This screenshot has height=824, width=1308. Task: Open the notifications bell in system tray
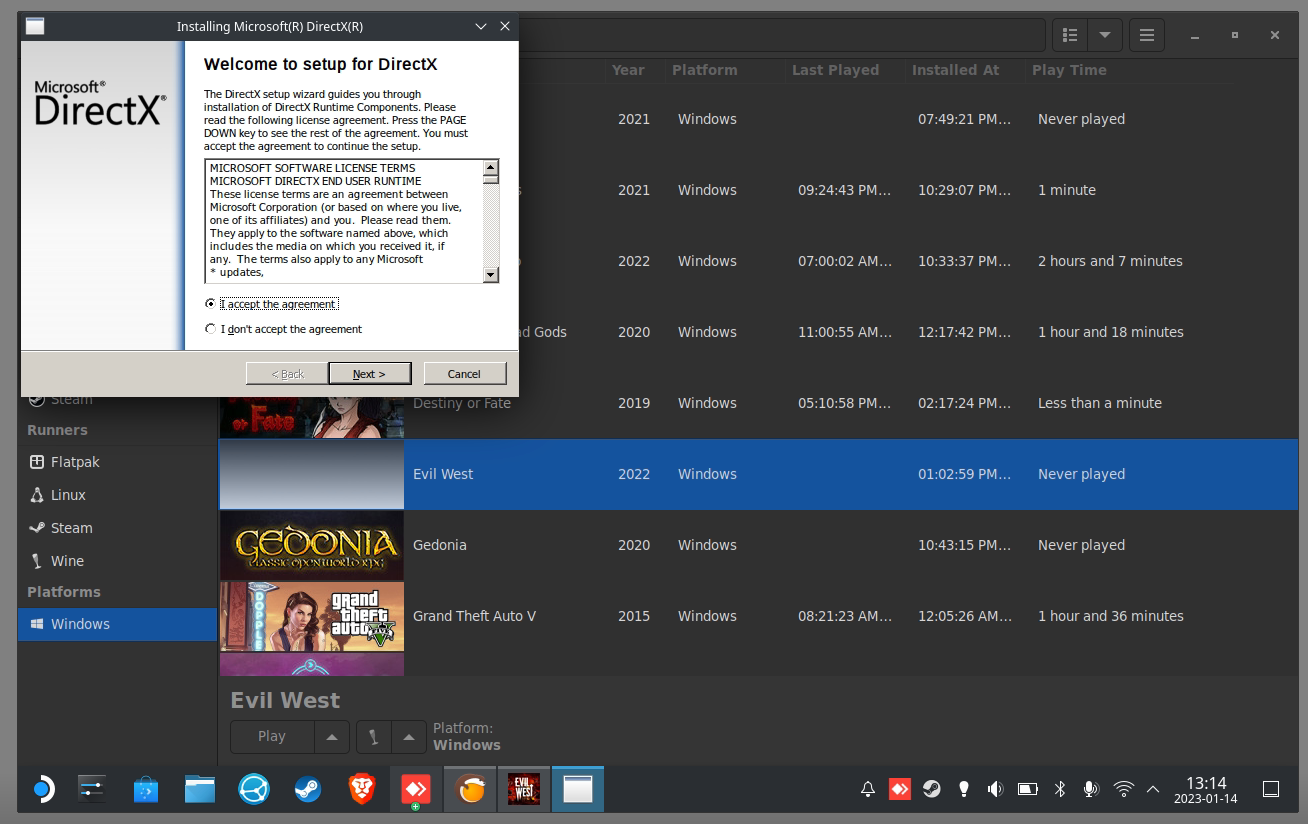click(868, 790)
